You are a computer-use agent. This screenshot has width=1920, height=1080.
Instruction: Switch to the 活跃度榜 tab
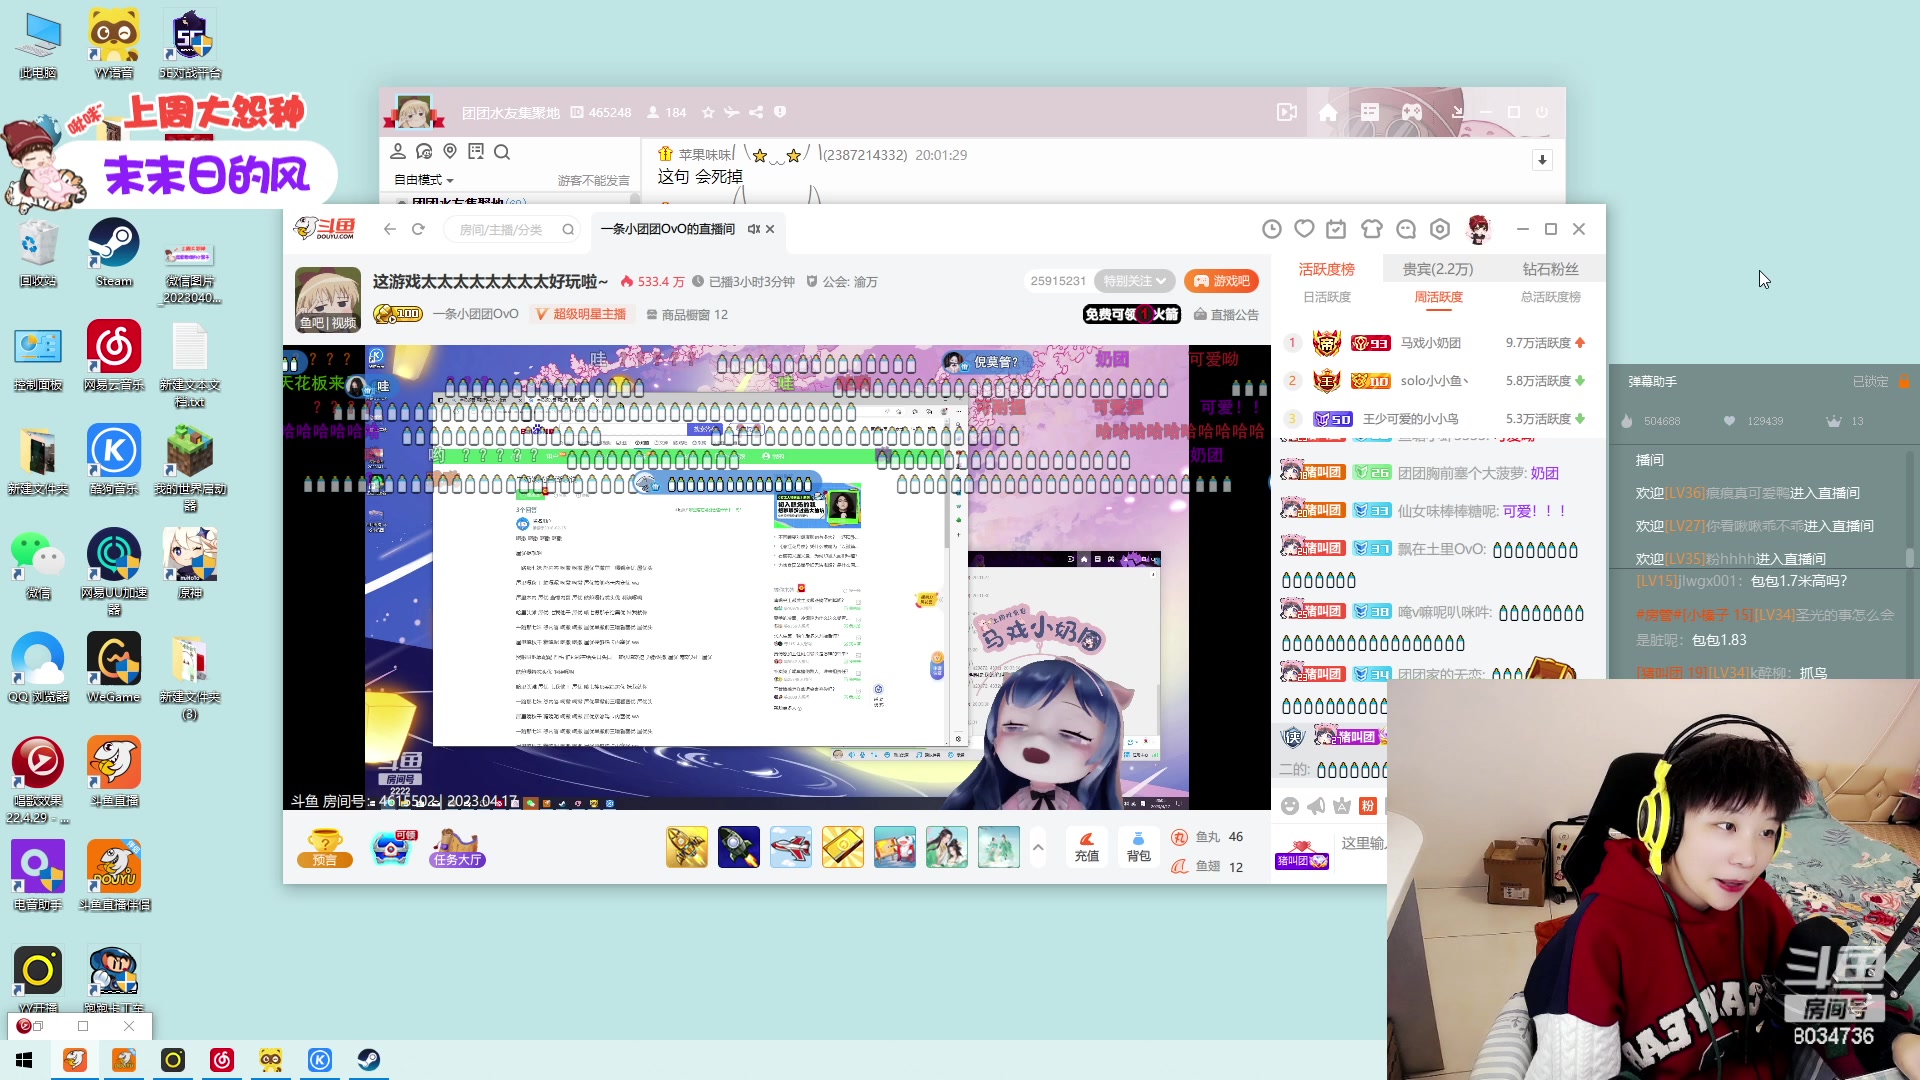(1326, 269)
